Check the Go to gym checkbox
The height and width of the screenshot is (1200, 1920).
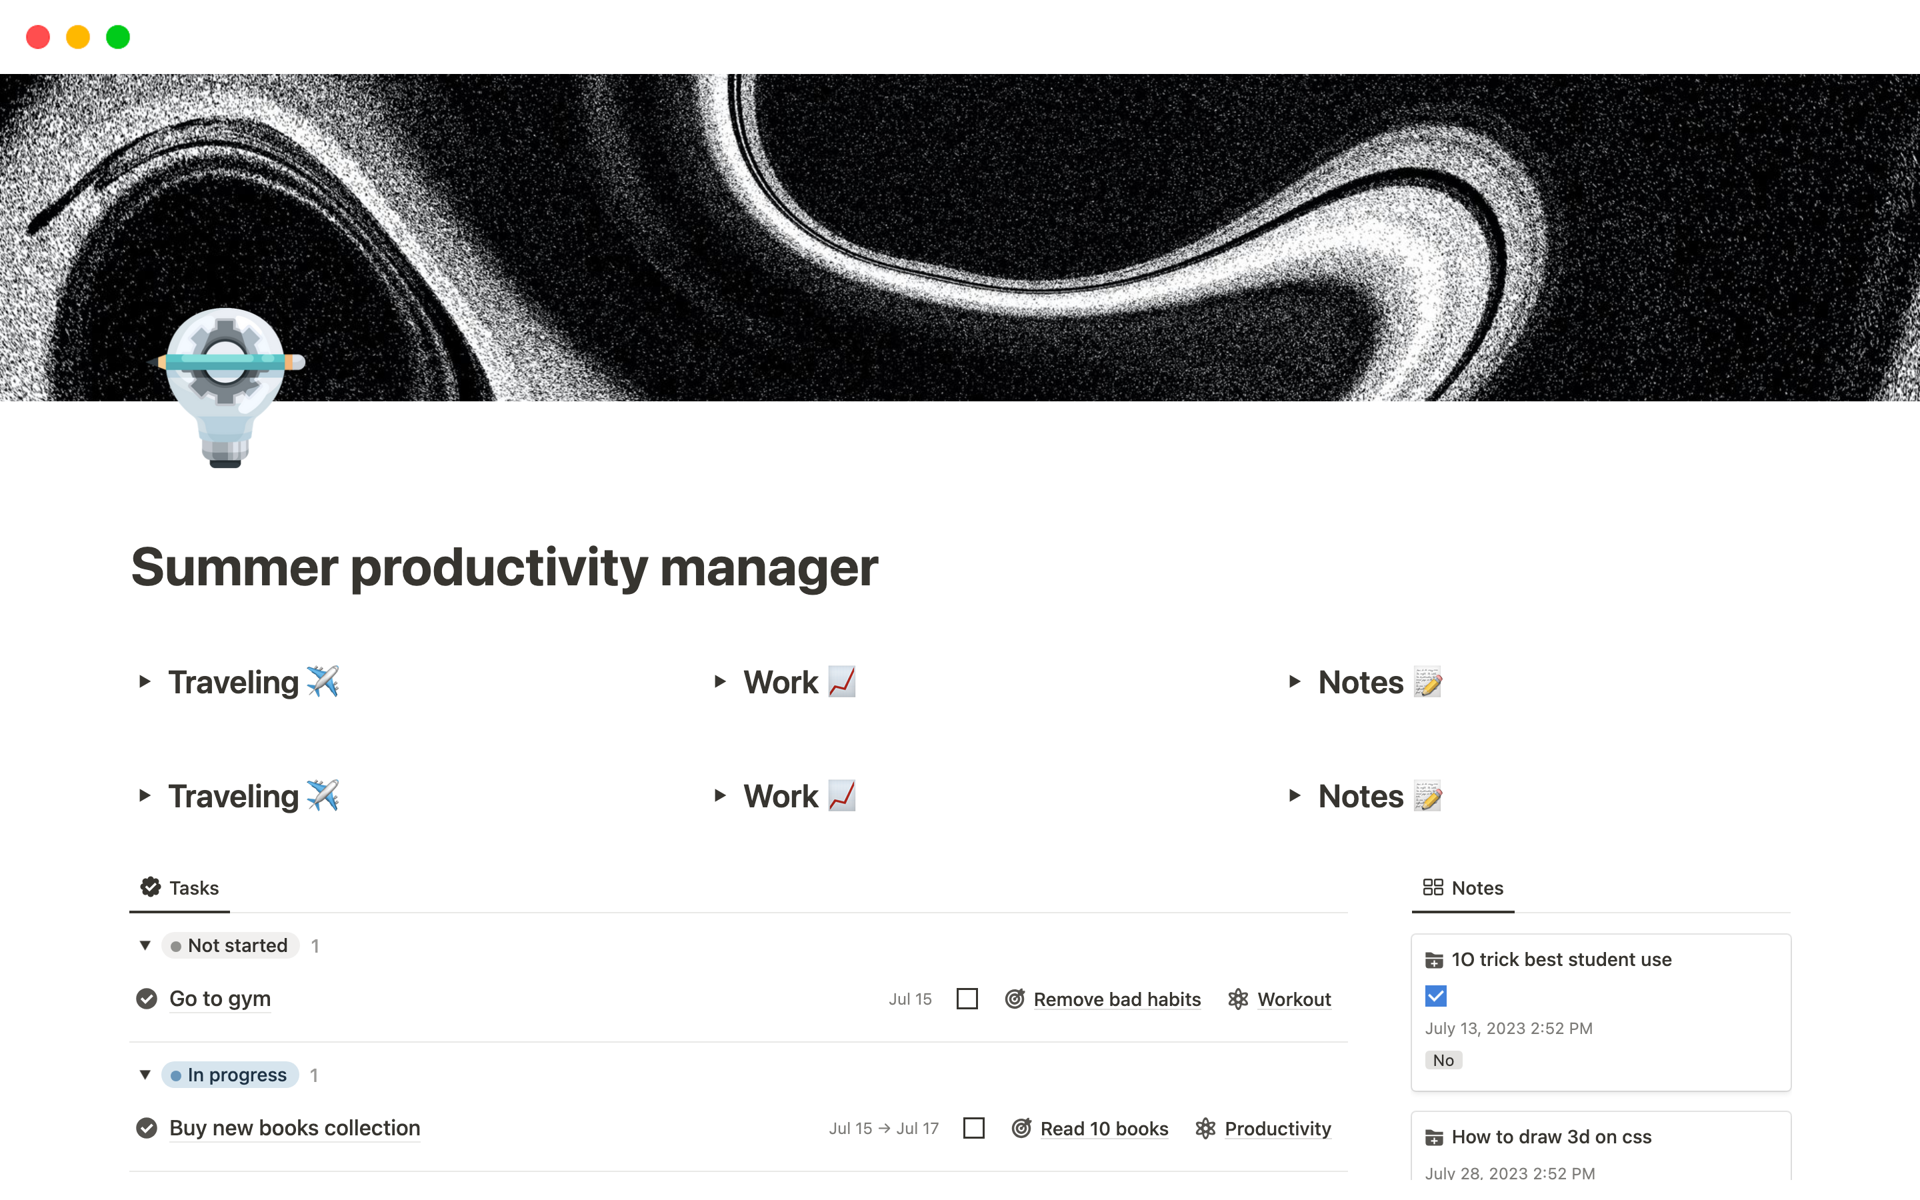[x=967, y=999]
